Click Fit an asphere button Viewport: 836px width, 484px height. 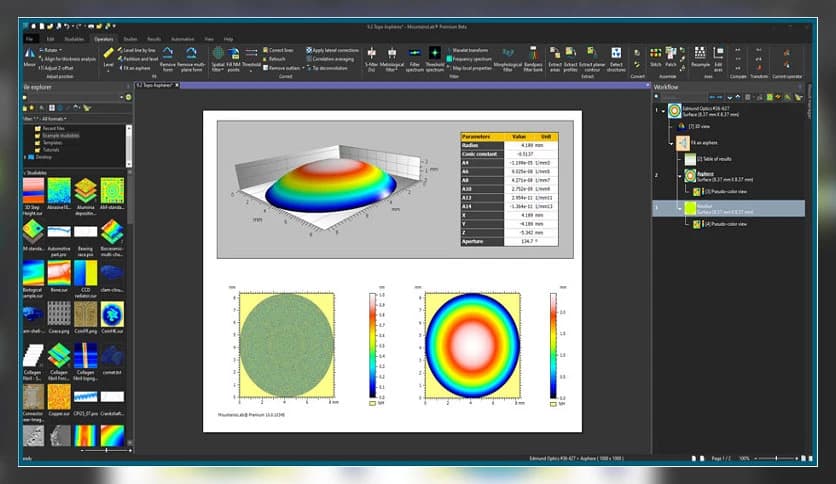(x=135, y=67)
